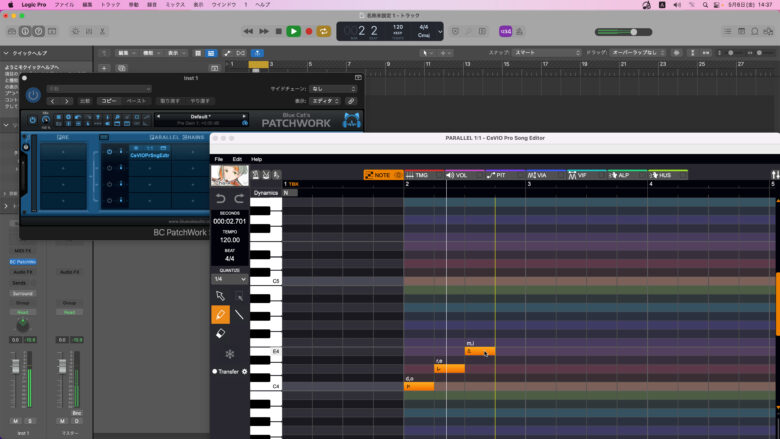Click the snowflake freeze icon in CeVIO
This screenshot has width=780, height=439.
[229, 354]
